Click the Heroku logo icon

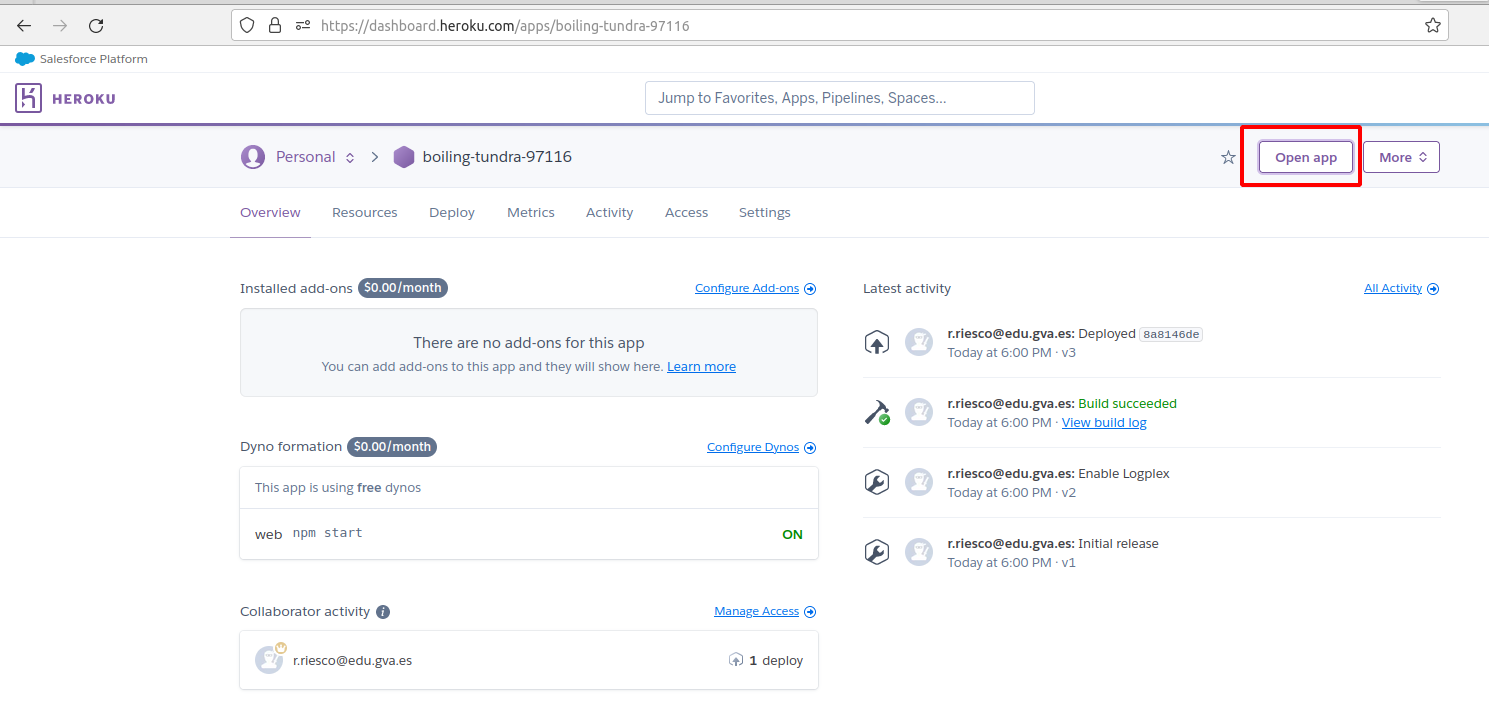coord(28,98)
